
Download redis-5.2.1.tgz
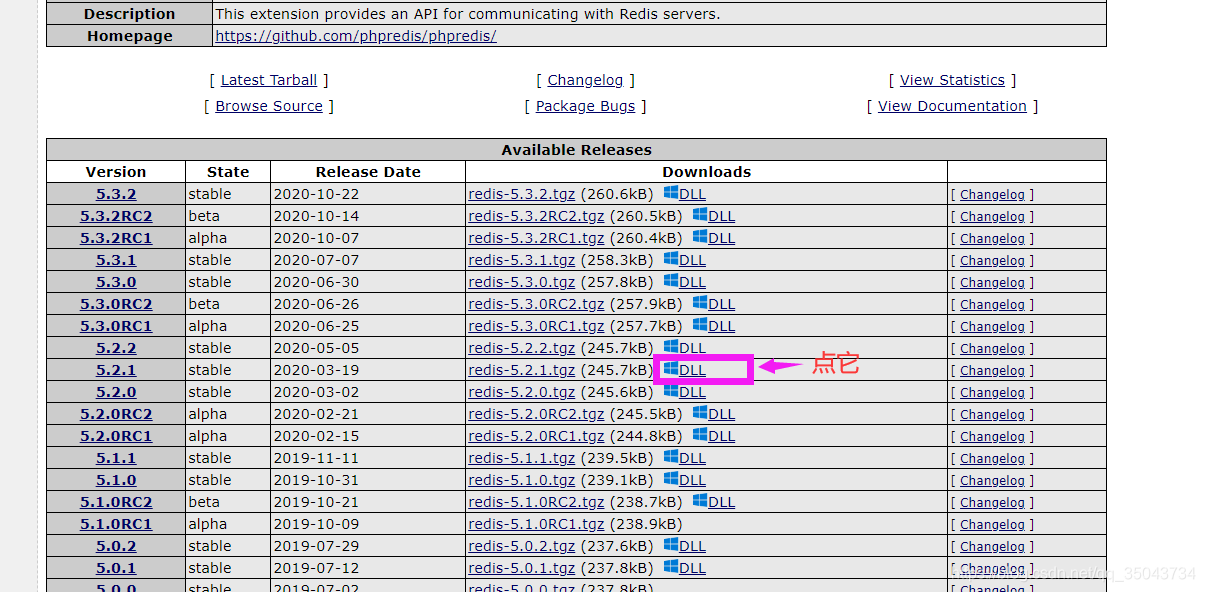(522, 370)
